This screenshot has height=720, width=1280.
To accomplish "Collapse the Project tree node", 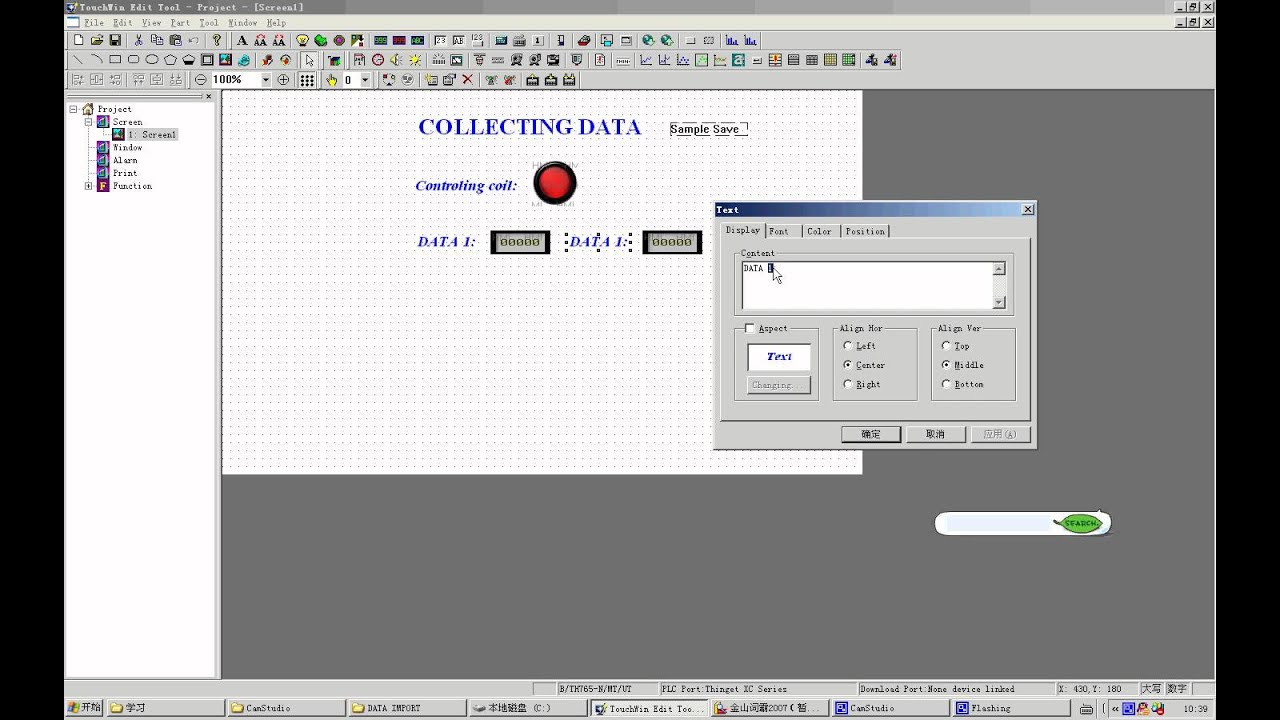I will coord(74,109).
